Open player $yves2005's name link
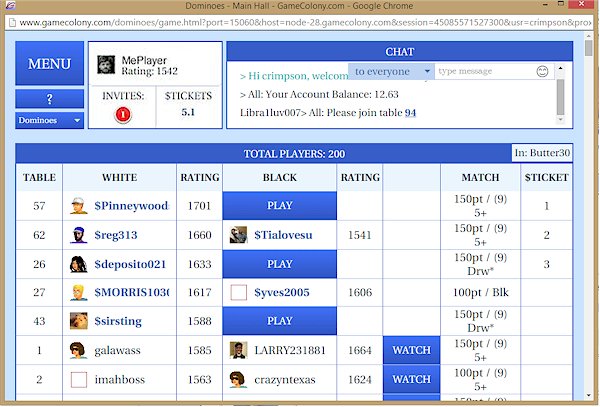The image size is (600, 407). point(282,293)
